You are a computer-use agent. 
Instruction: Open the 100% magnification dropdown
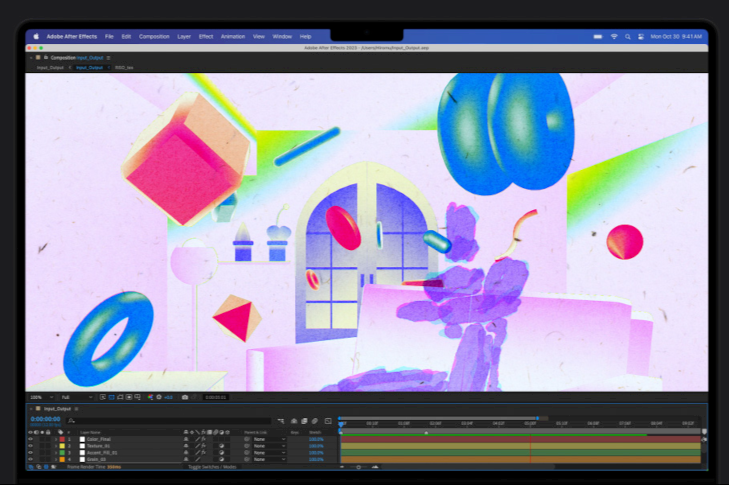click(41, 397)
